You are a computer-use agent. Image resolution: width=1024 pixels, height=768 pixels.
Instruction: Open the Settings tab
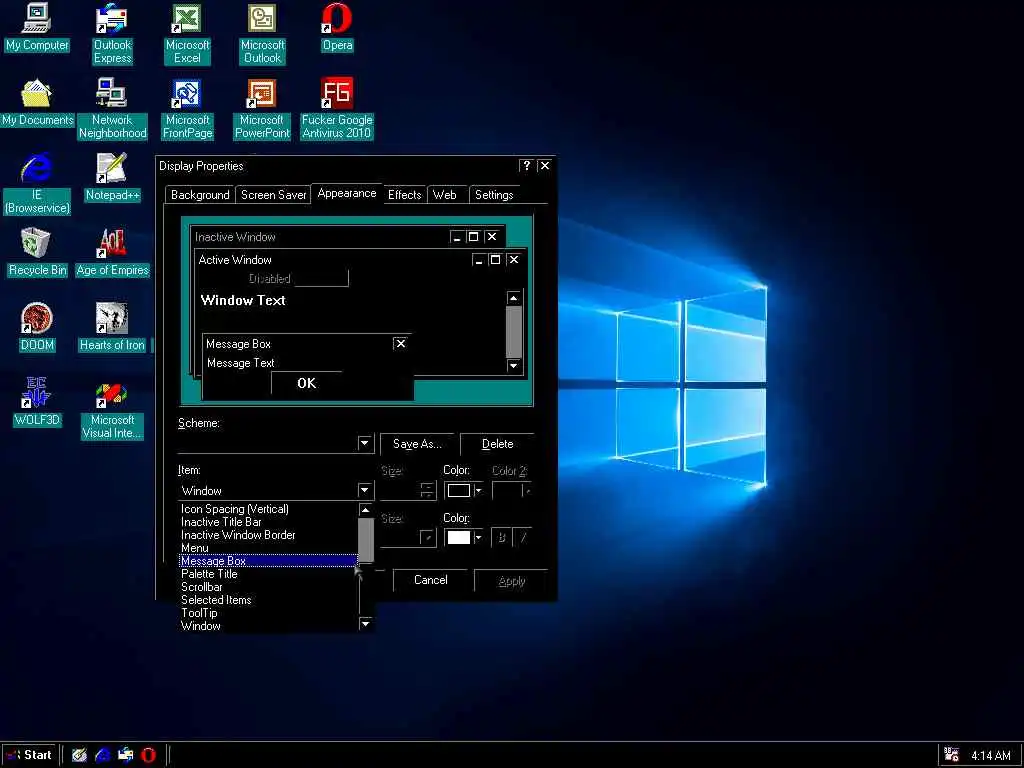tap(494, 195)
